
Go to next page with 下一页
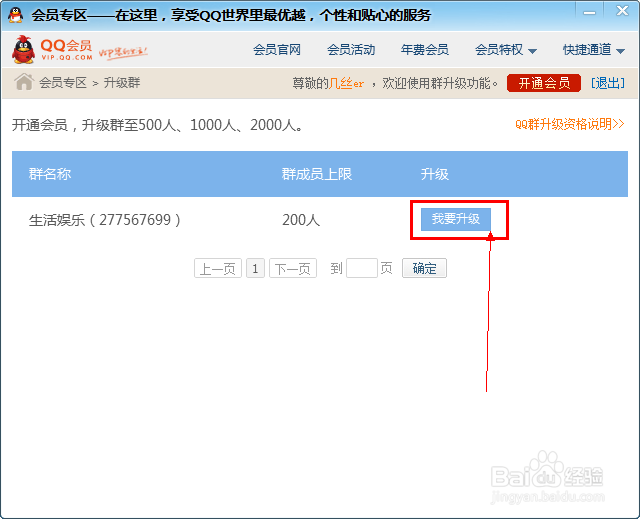pos(293,268)
